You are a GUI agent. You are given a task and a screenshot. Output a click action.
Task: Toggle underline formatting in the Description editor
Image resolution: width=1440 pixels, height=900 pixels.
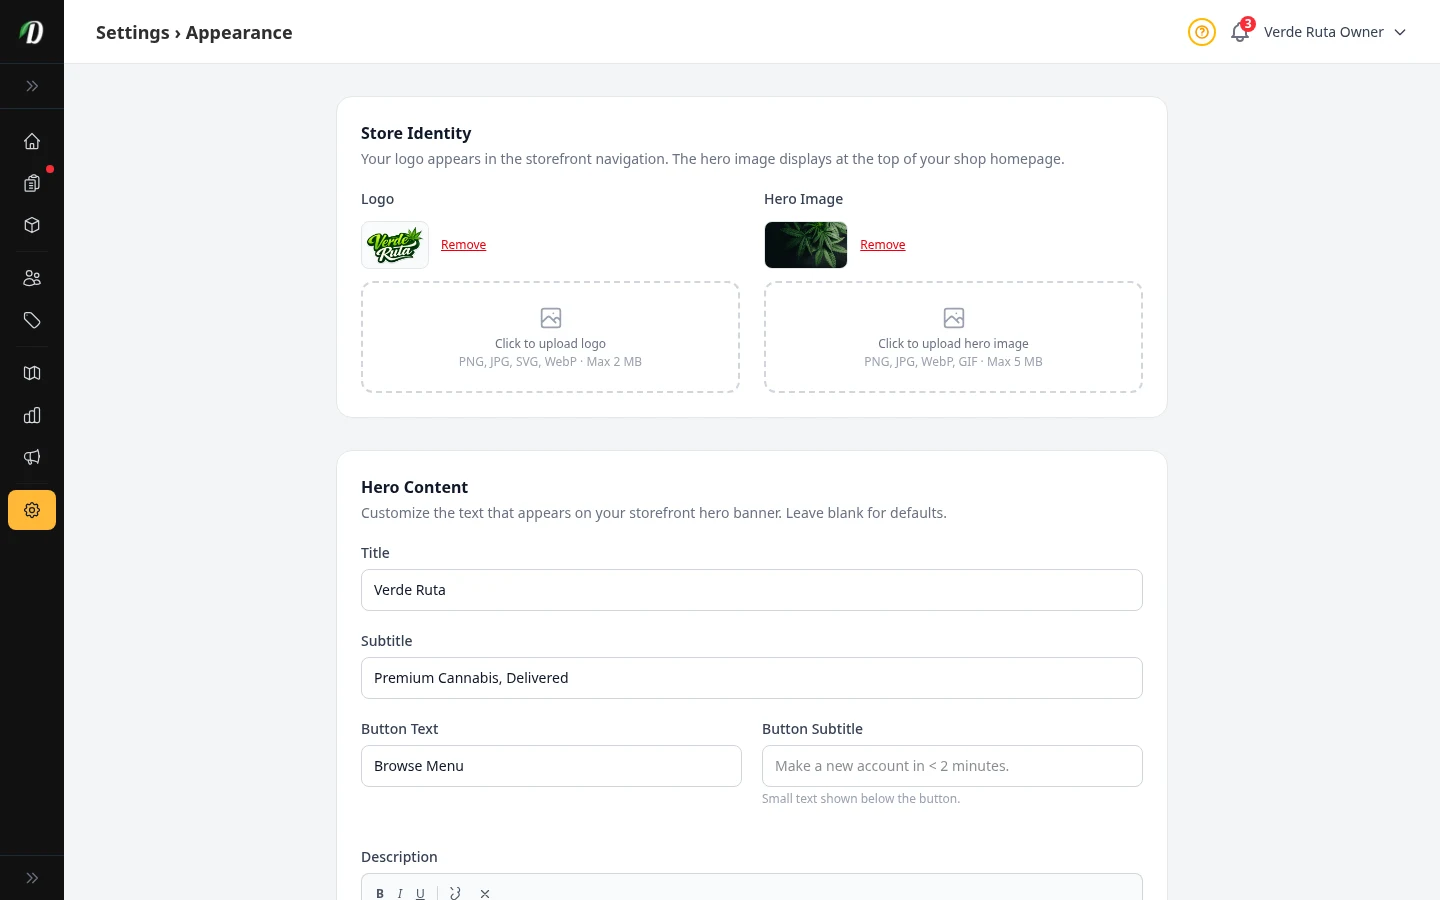pos(420,893)
